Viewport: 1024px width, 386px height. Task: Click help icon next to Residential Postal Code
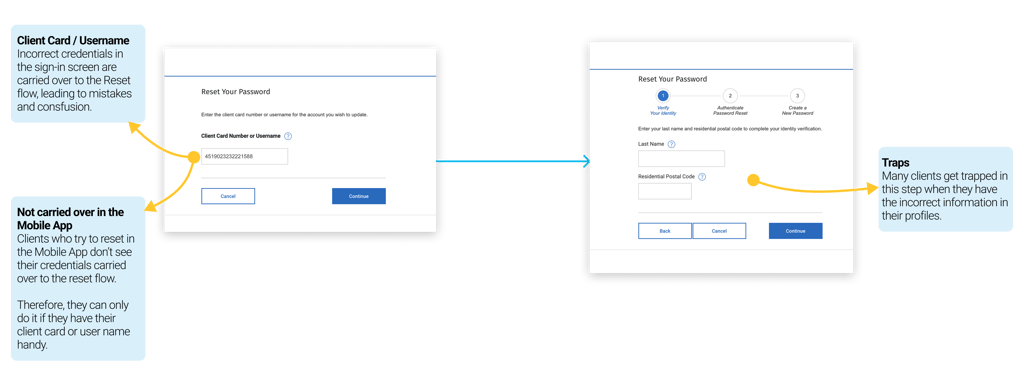[x=702, y=176]
